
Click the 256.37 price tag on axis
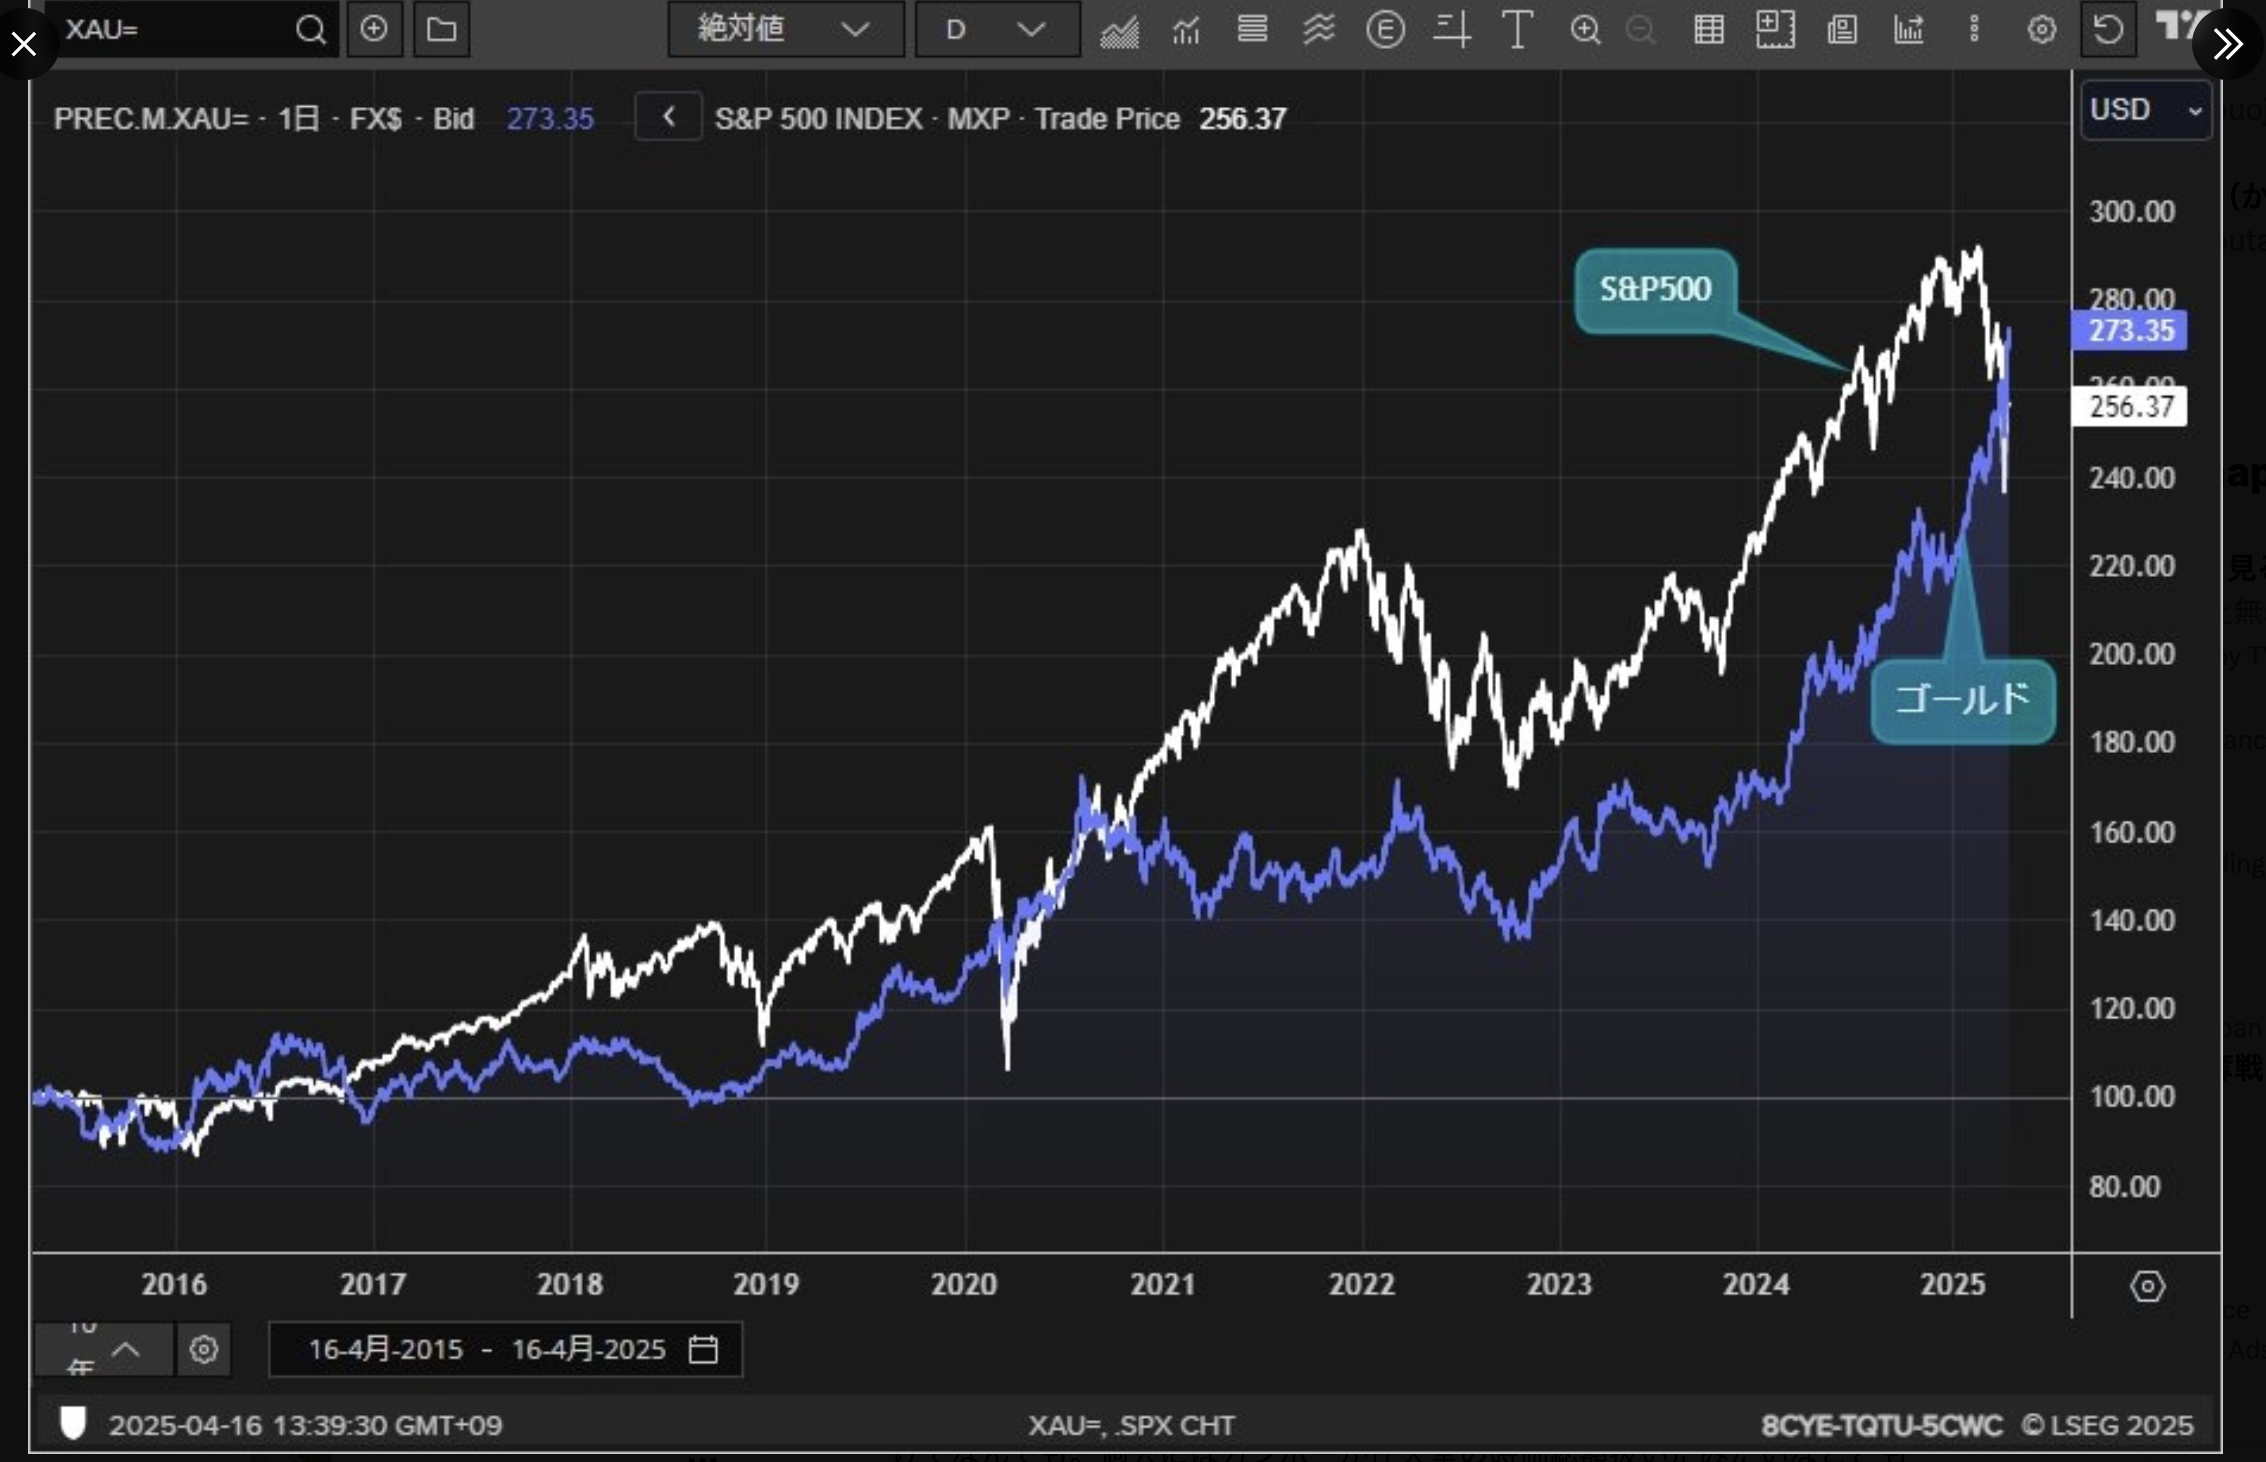(2130, 407)
